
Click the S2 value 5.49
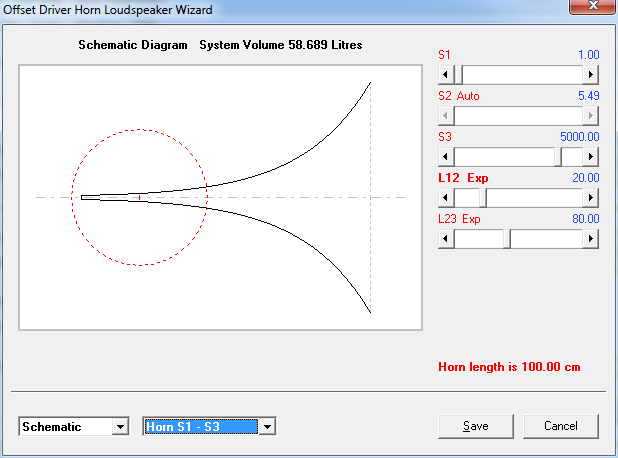pos(588,96)
